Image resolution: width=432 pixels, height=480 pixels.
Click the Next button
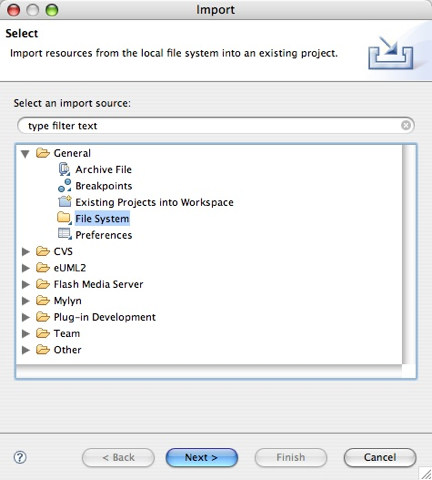(x=202, y=457)
